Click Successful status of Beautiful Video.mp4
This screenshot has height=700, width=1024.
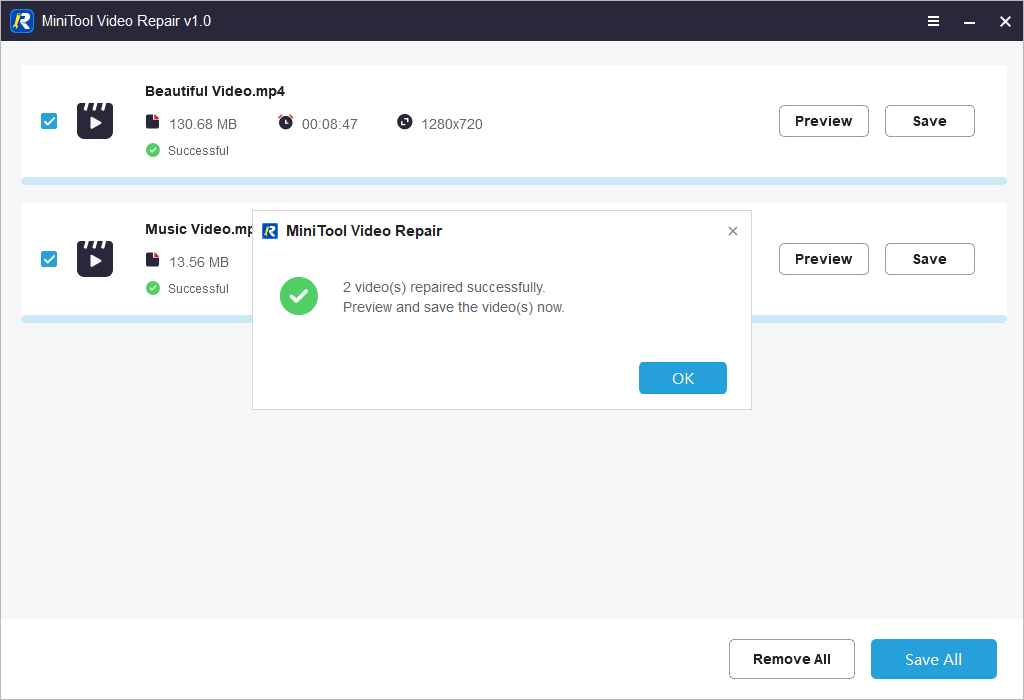click(x=198, y=151)
